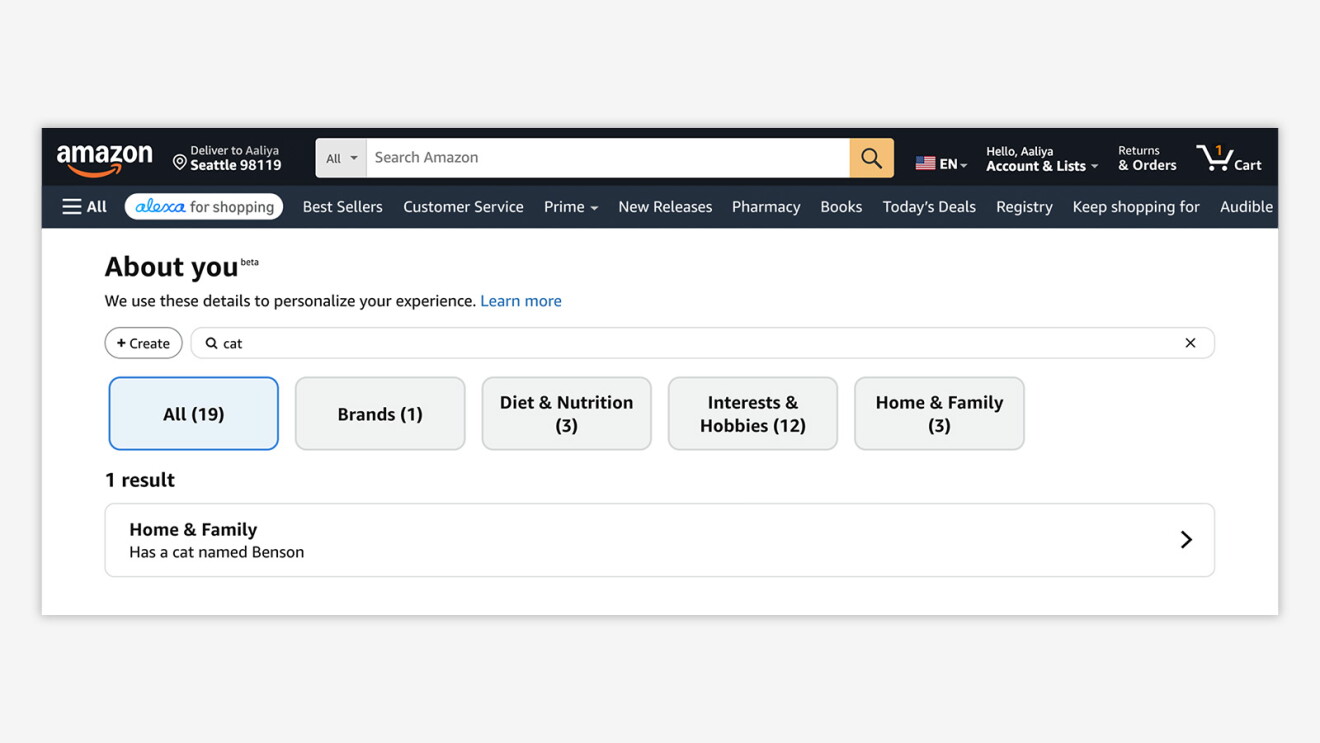Expand the Home & Family result chevron
This screenshot has height=743, width=1320.
(x=1186, y=540)
